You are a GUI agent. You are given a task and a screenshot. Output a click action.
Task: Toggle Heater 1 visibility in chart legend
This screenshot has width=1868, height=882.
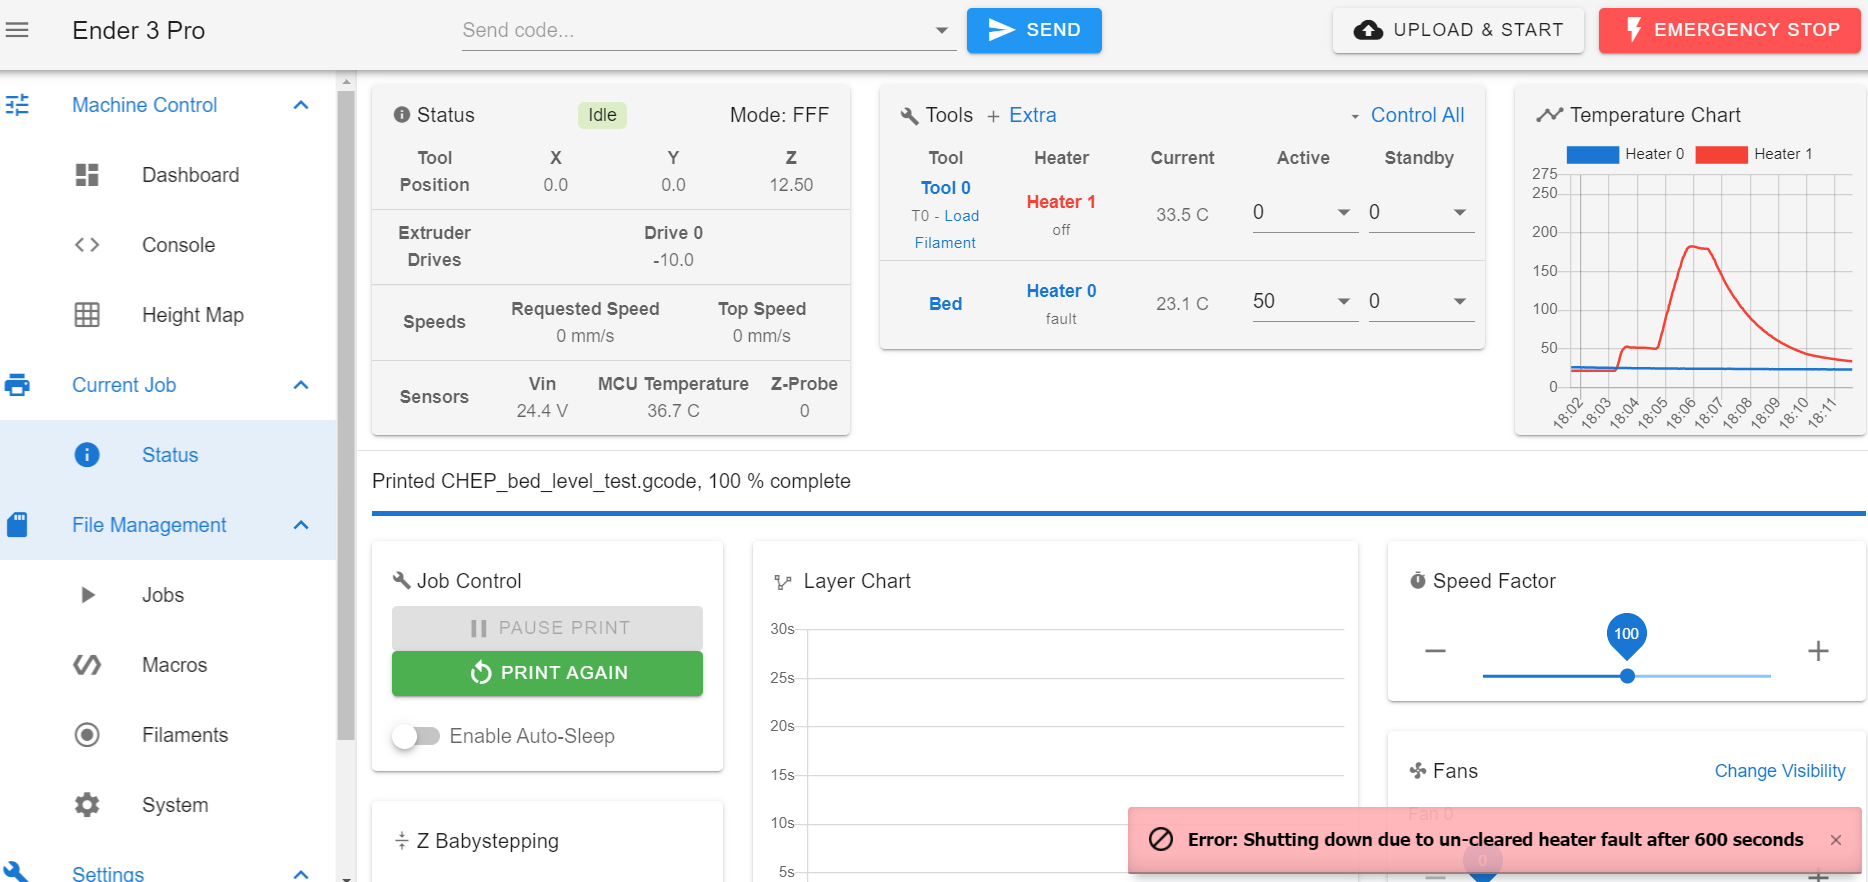click(x=1755, y=154)
